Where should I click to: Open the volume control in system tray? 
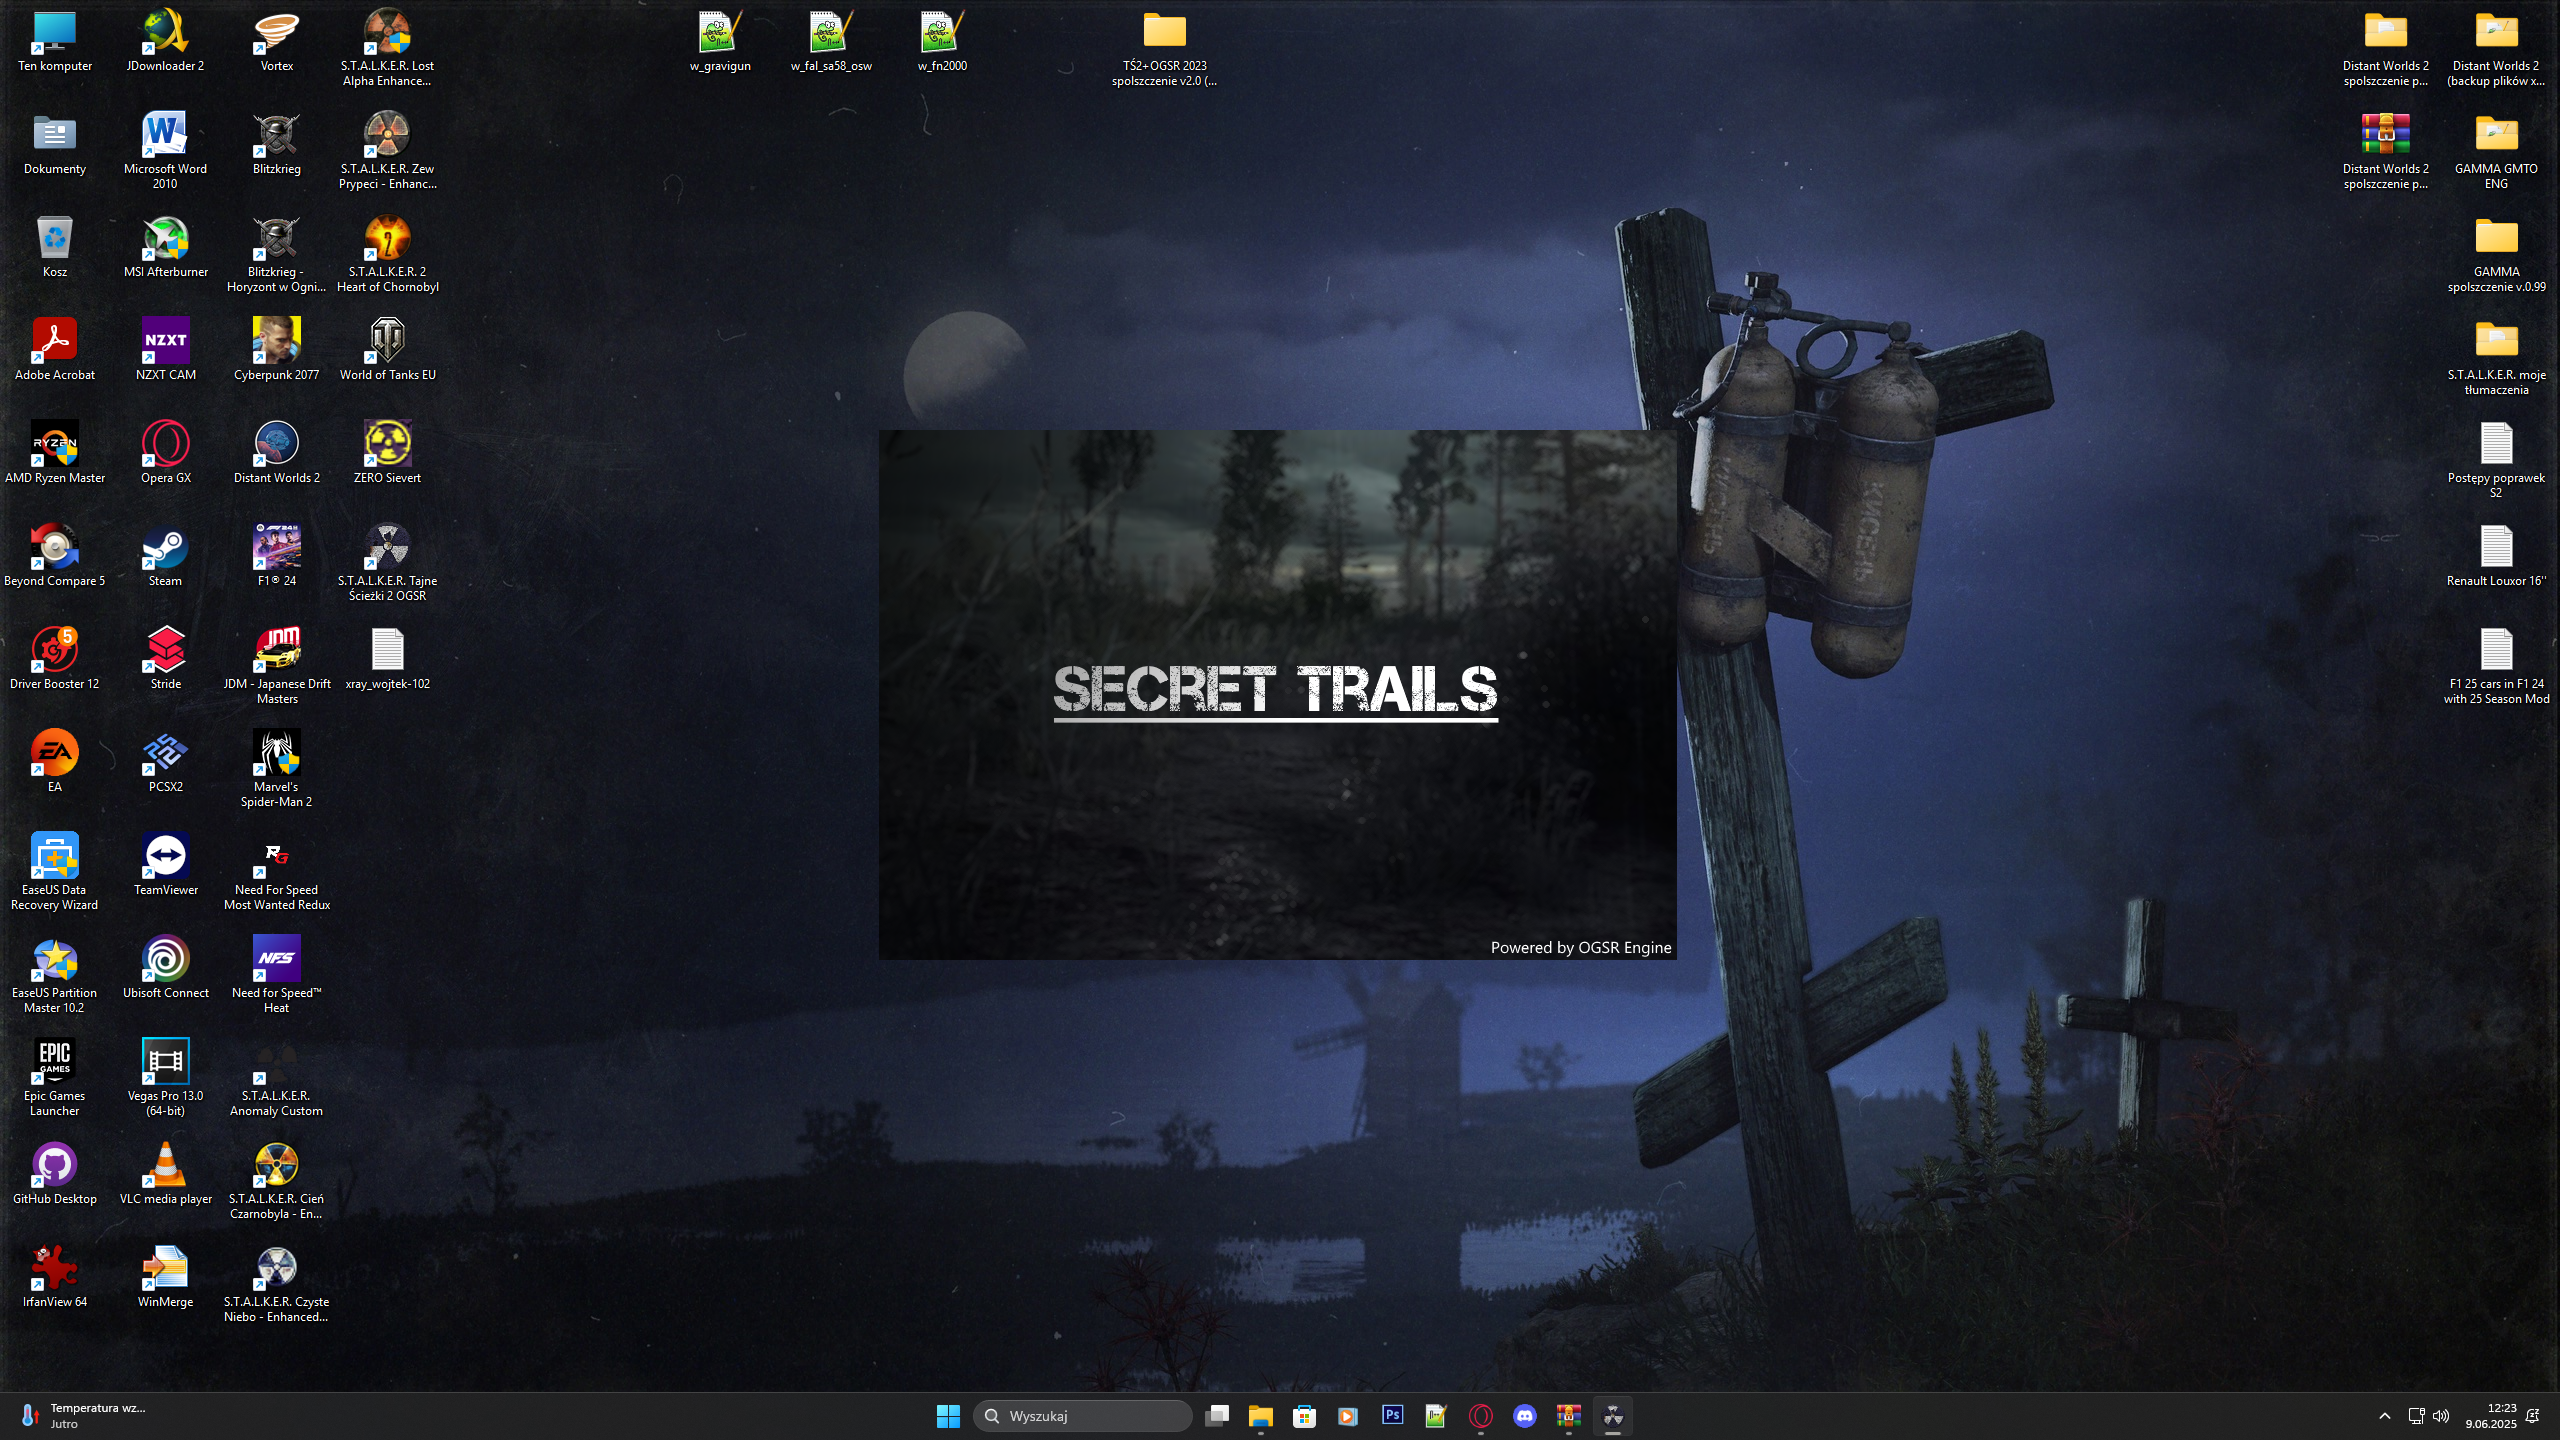click(x=2441, y=1416)
